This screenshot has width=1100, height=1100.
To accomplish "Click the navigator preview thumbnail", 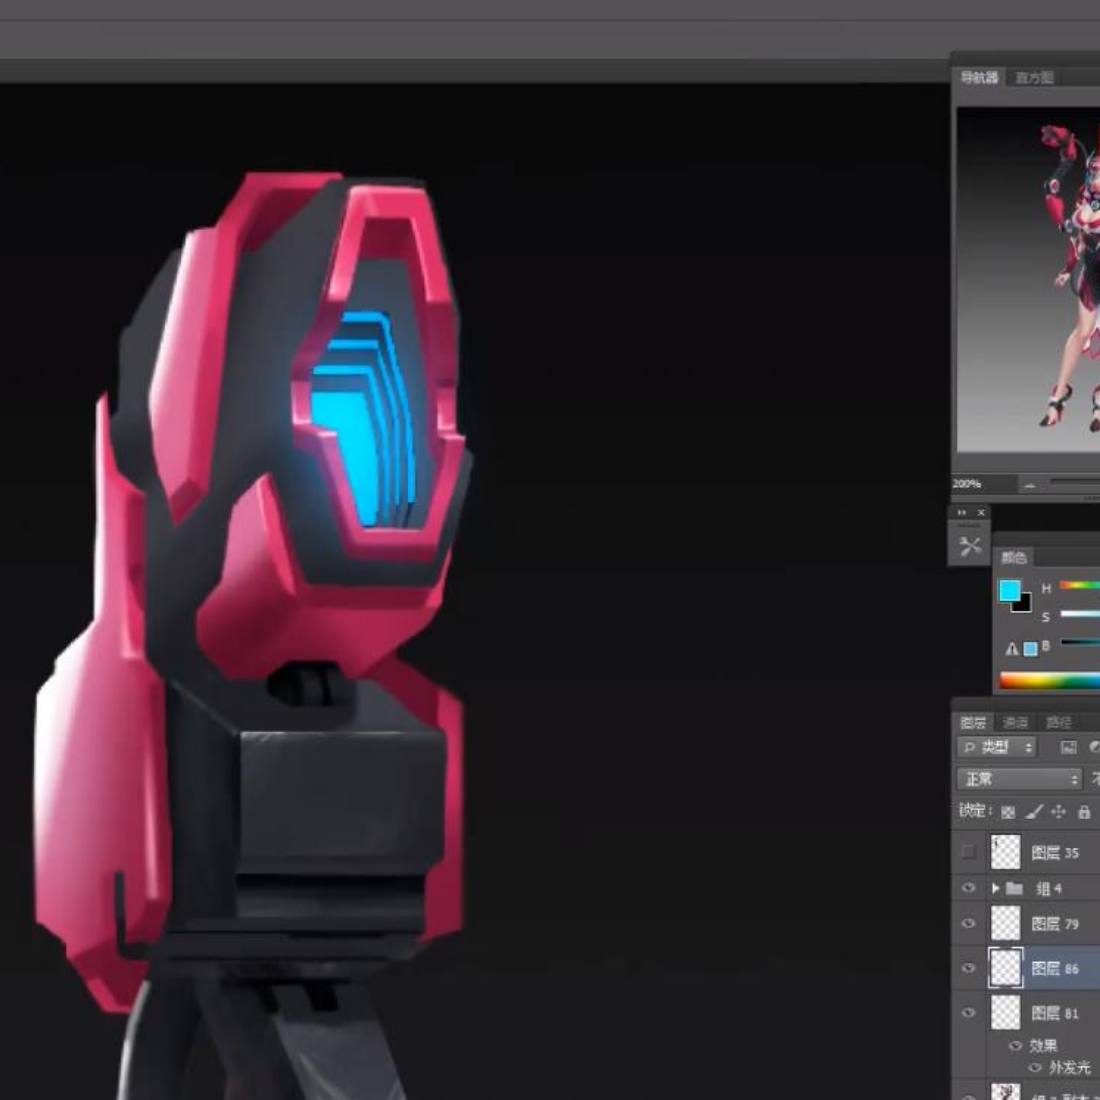I will coord(1028,279).
